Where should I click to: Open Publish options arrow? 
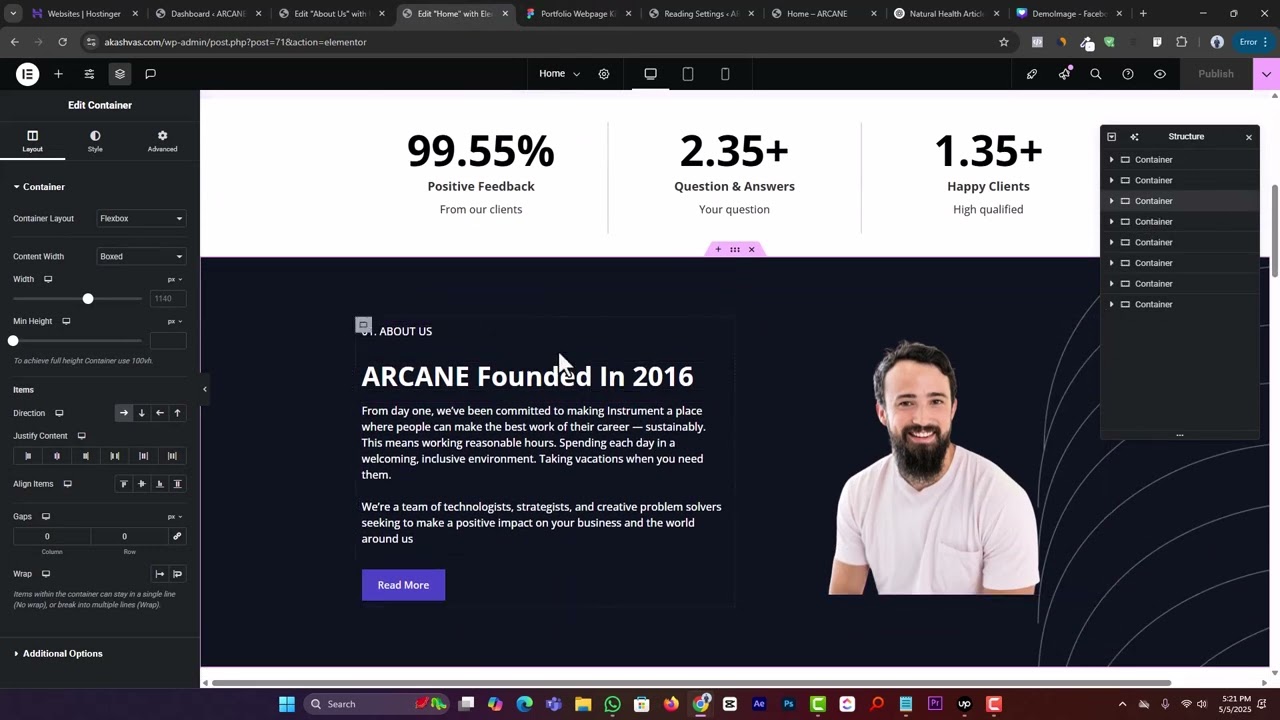1267,74
